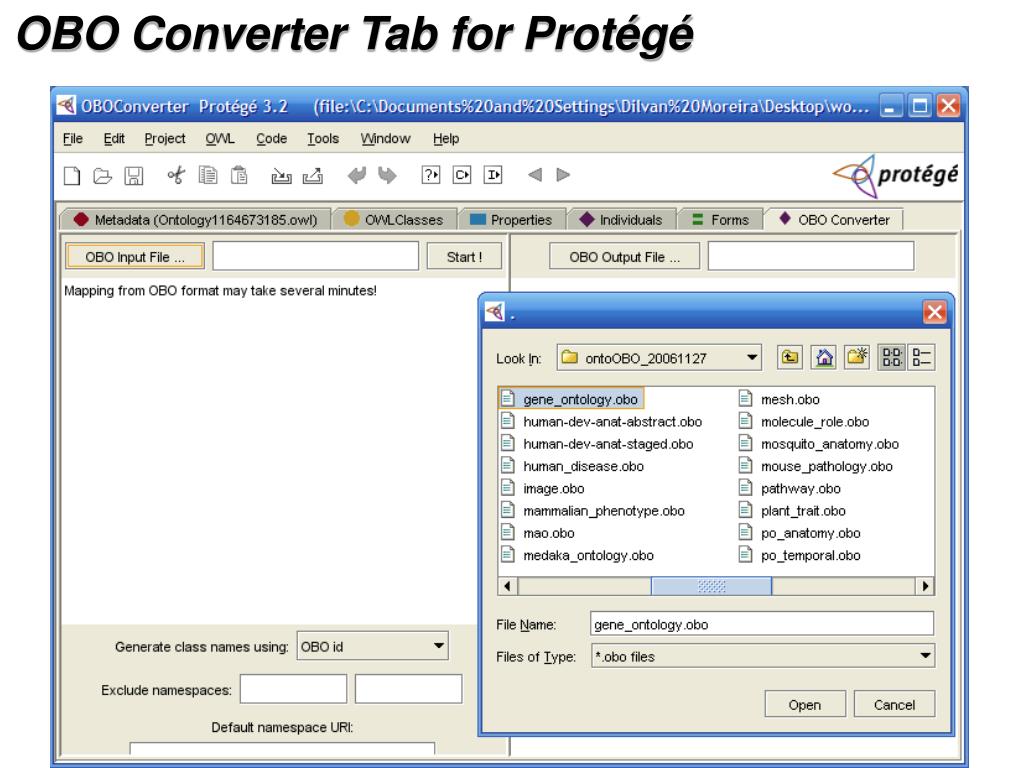Click the Start! button
Image resolution: width=1024 pixels, height=768 pixels.
tap(464, 257)
